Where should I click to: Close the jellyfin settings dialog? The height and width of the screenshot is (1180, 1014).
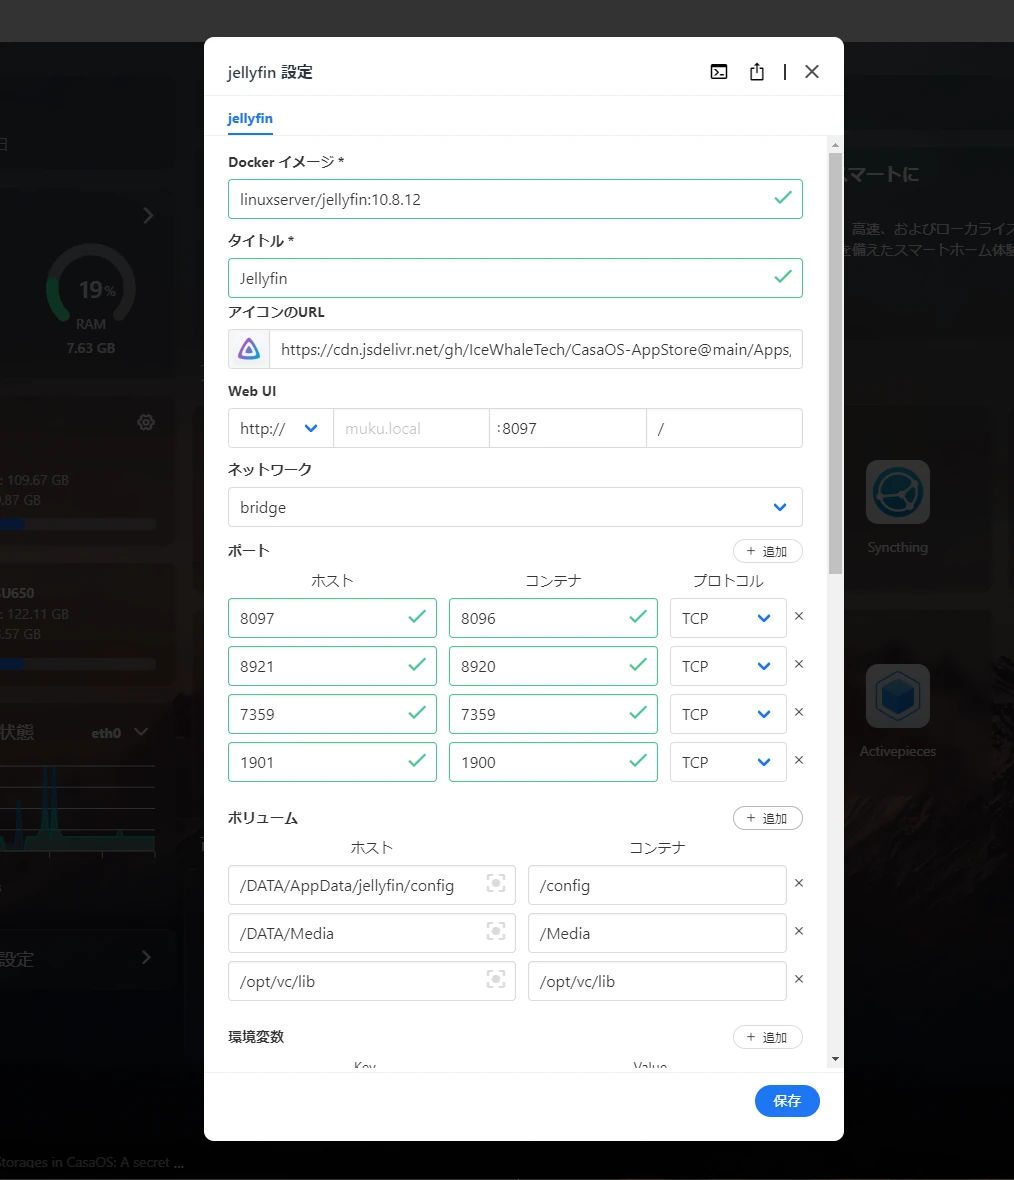tap(812, 71)
